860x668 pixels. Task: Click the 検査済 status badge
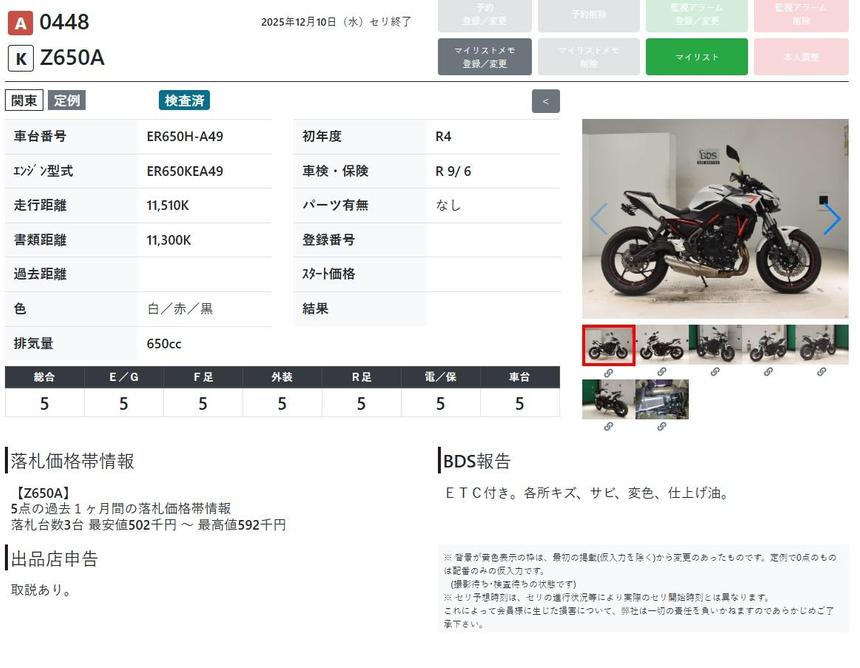pos(184,100)
